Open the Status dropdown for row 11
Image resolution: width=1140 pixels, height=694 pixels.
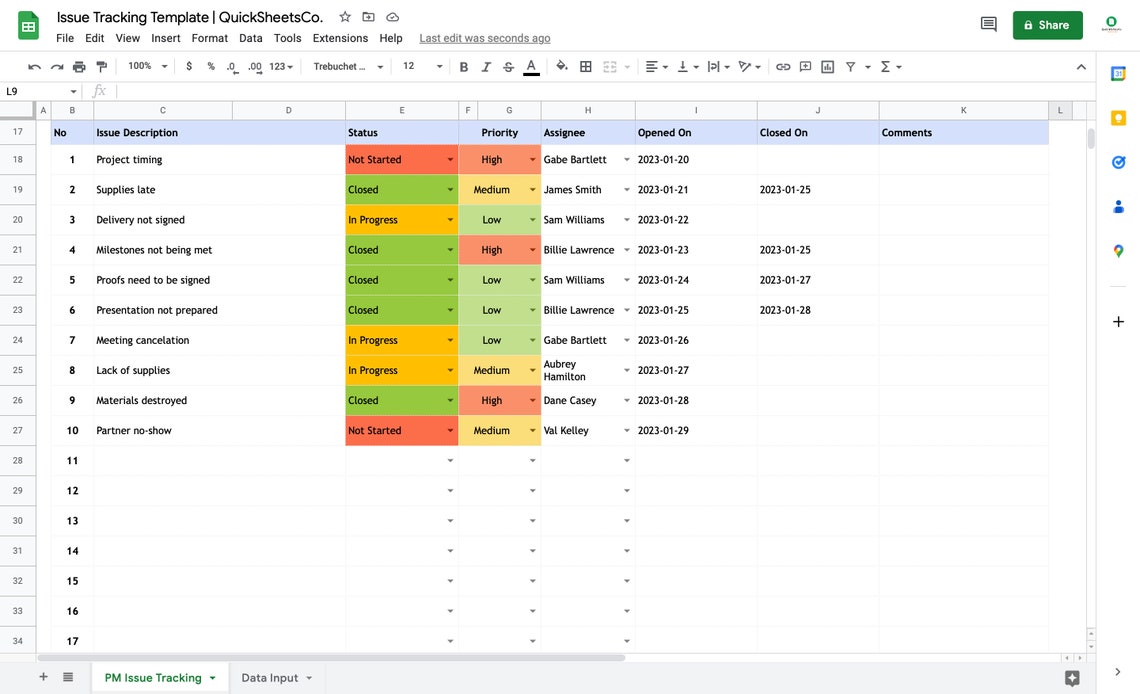(x=449, y=460)
